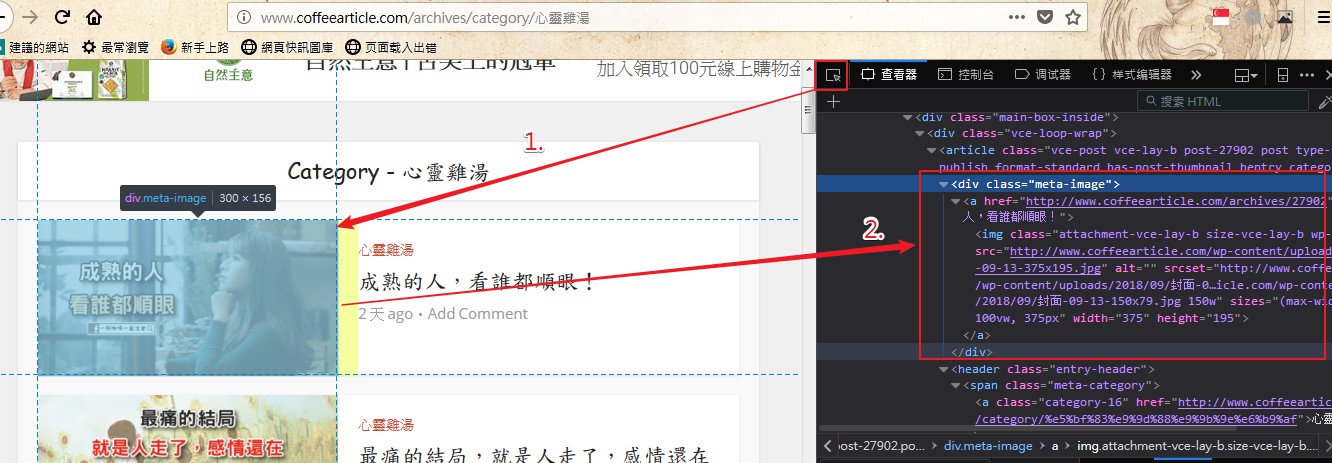1332x463 pixels.
Task: Open the DevTools dock layout dropdown
Action: click(1245, 75)
